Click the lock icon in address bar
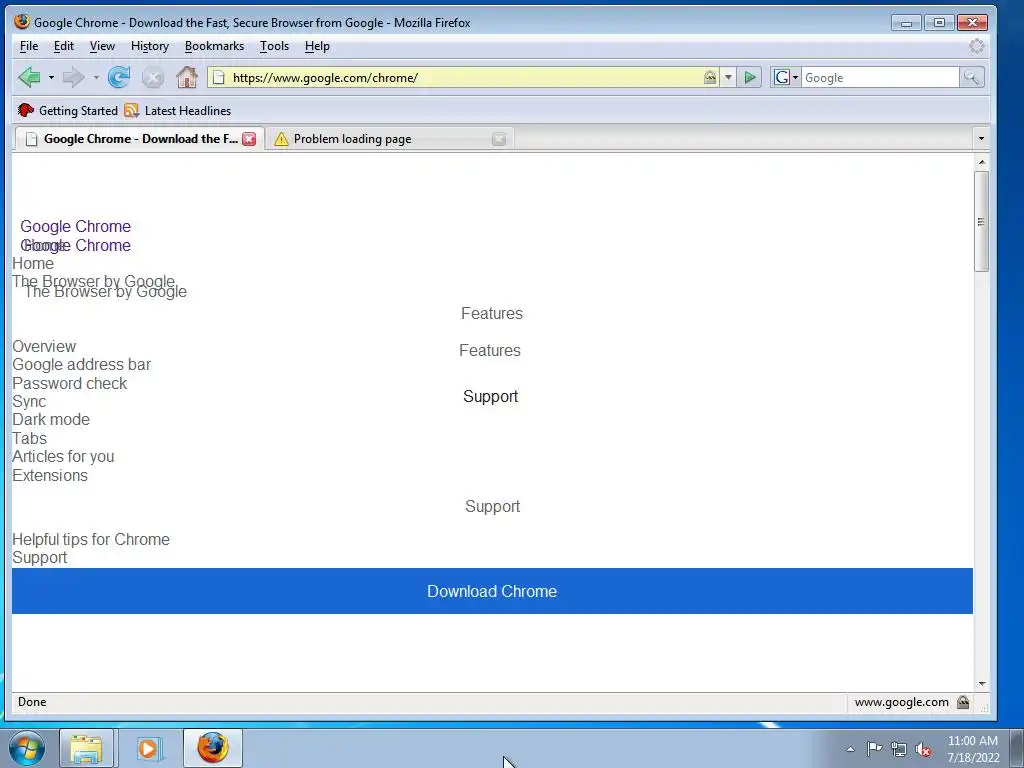 (x=710, y=78)
